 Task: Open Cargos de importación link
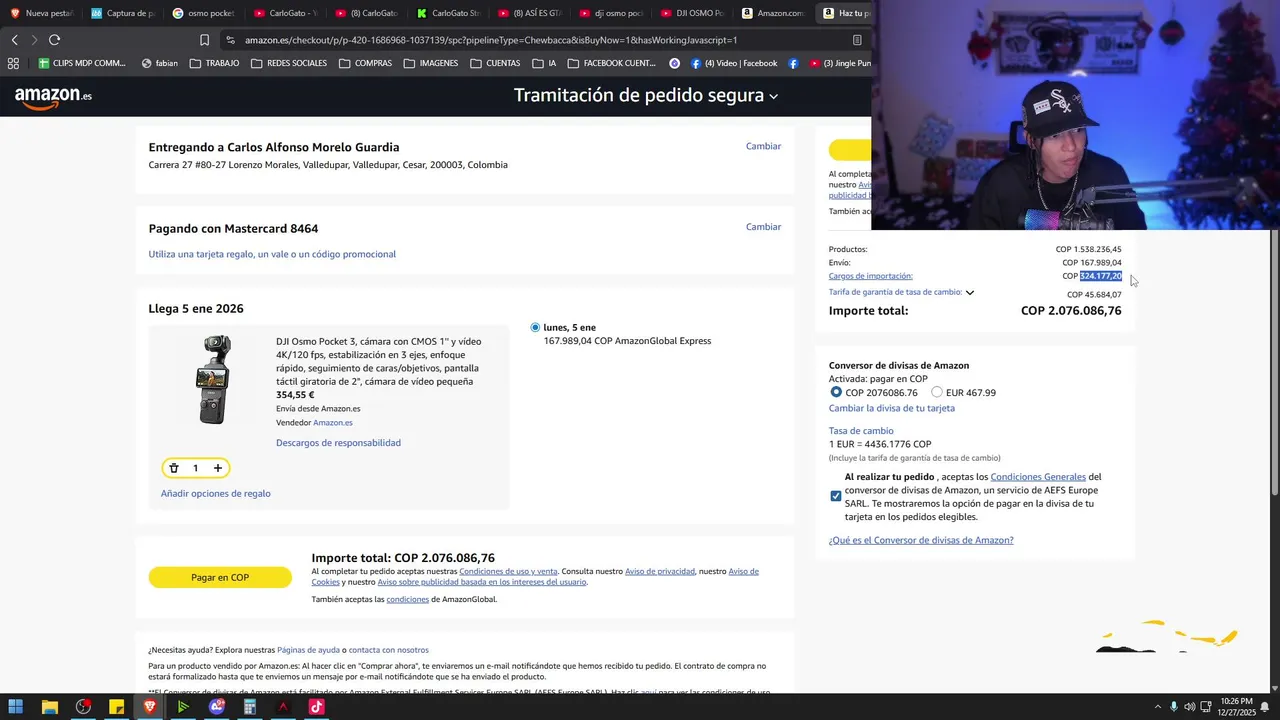(870, 276)
